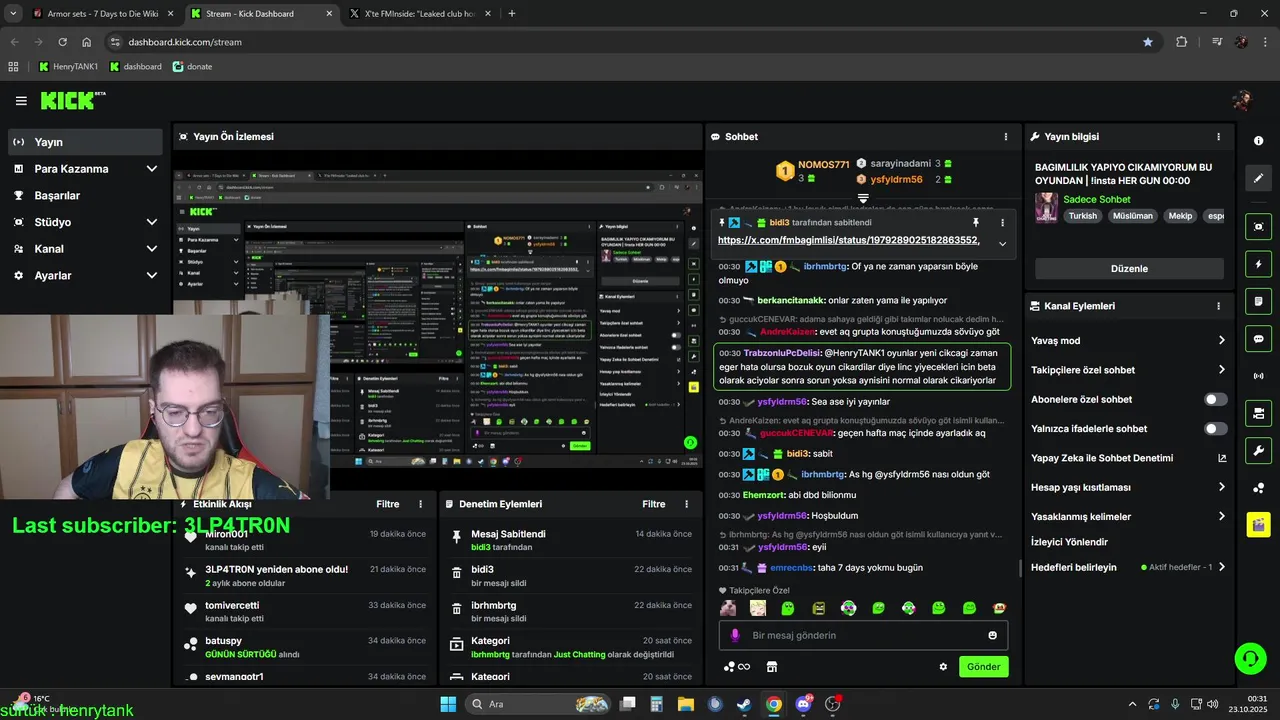This screenshot has width=1280, height=720.
Task: Click the Windows taskbar search box
Action: pos(537,704)
